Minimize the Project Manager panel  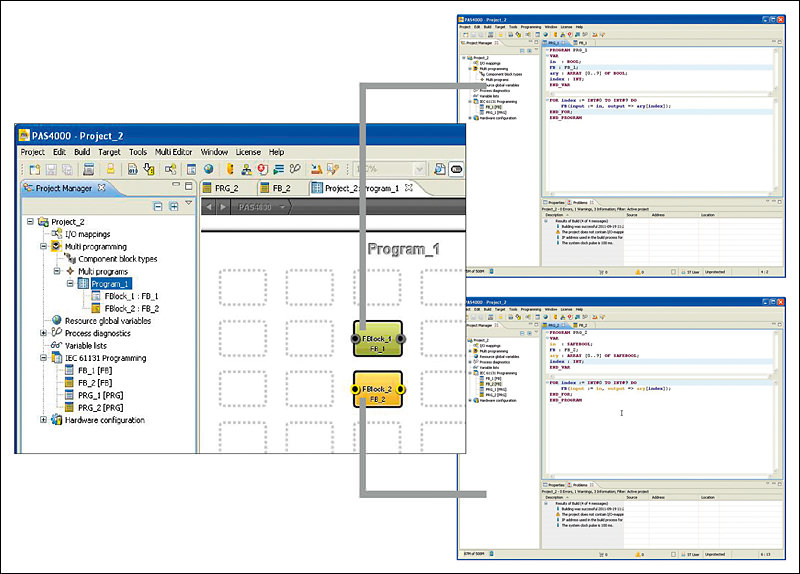point(176,184)
